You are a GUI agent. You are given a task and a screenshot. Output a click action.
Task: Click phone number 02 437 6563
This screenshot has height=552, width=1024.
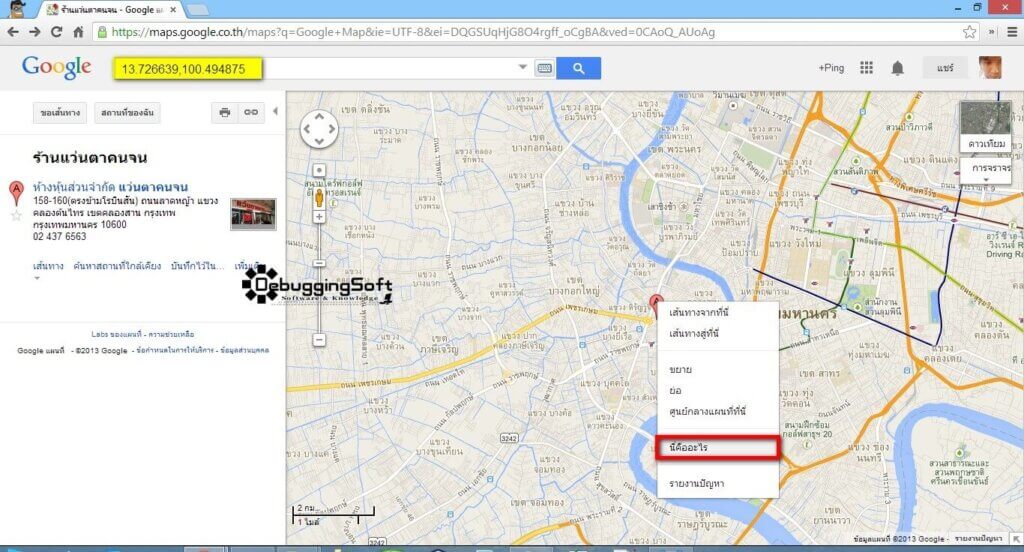[59, 236]
